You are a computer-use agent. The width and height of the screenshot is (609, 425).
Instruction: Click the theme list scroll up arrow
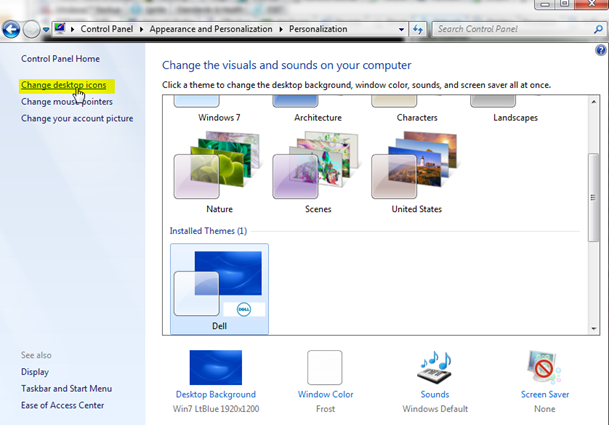point(593,102)
